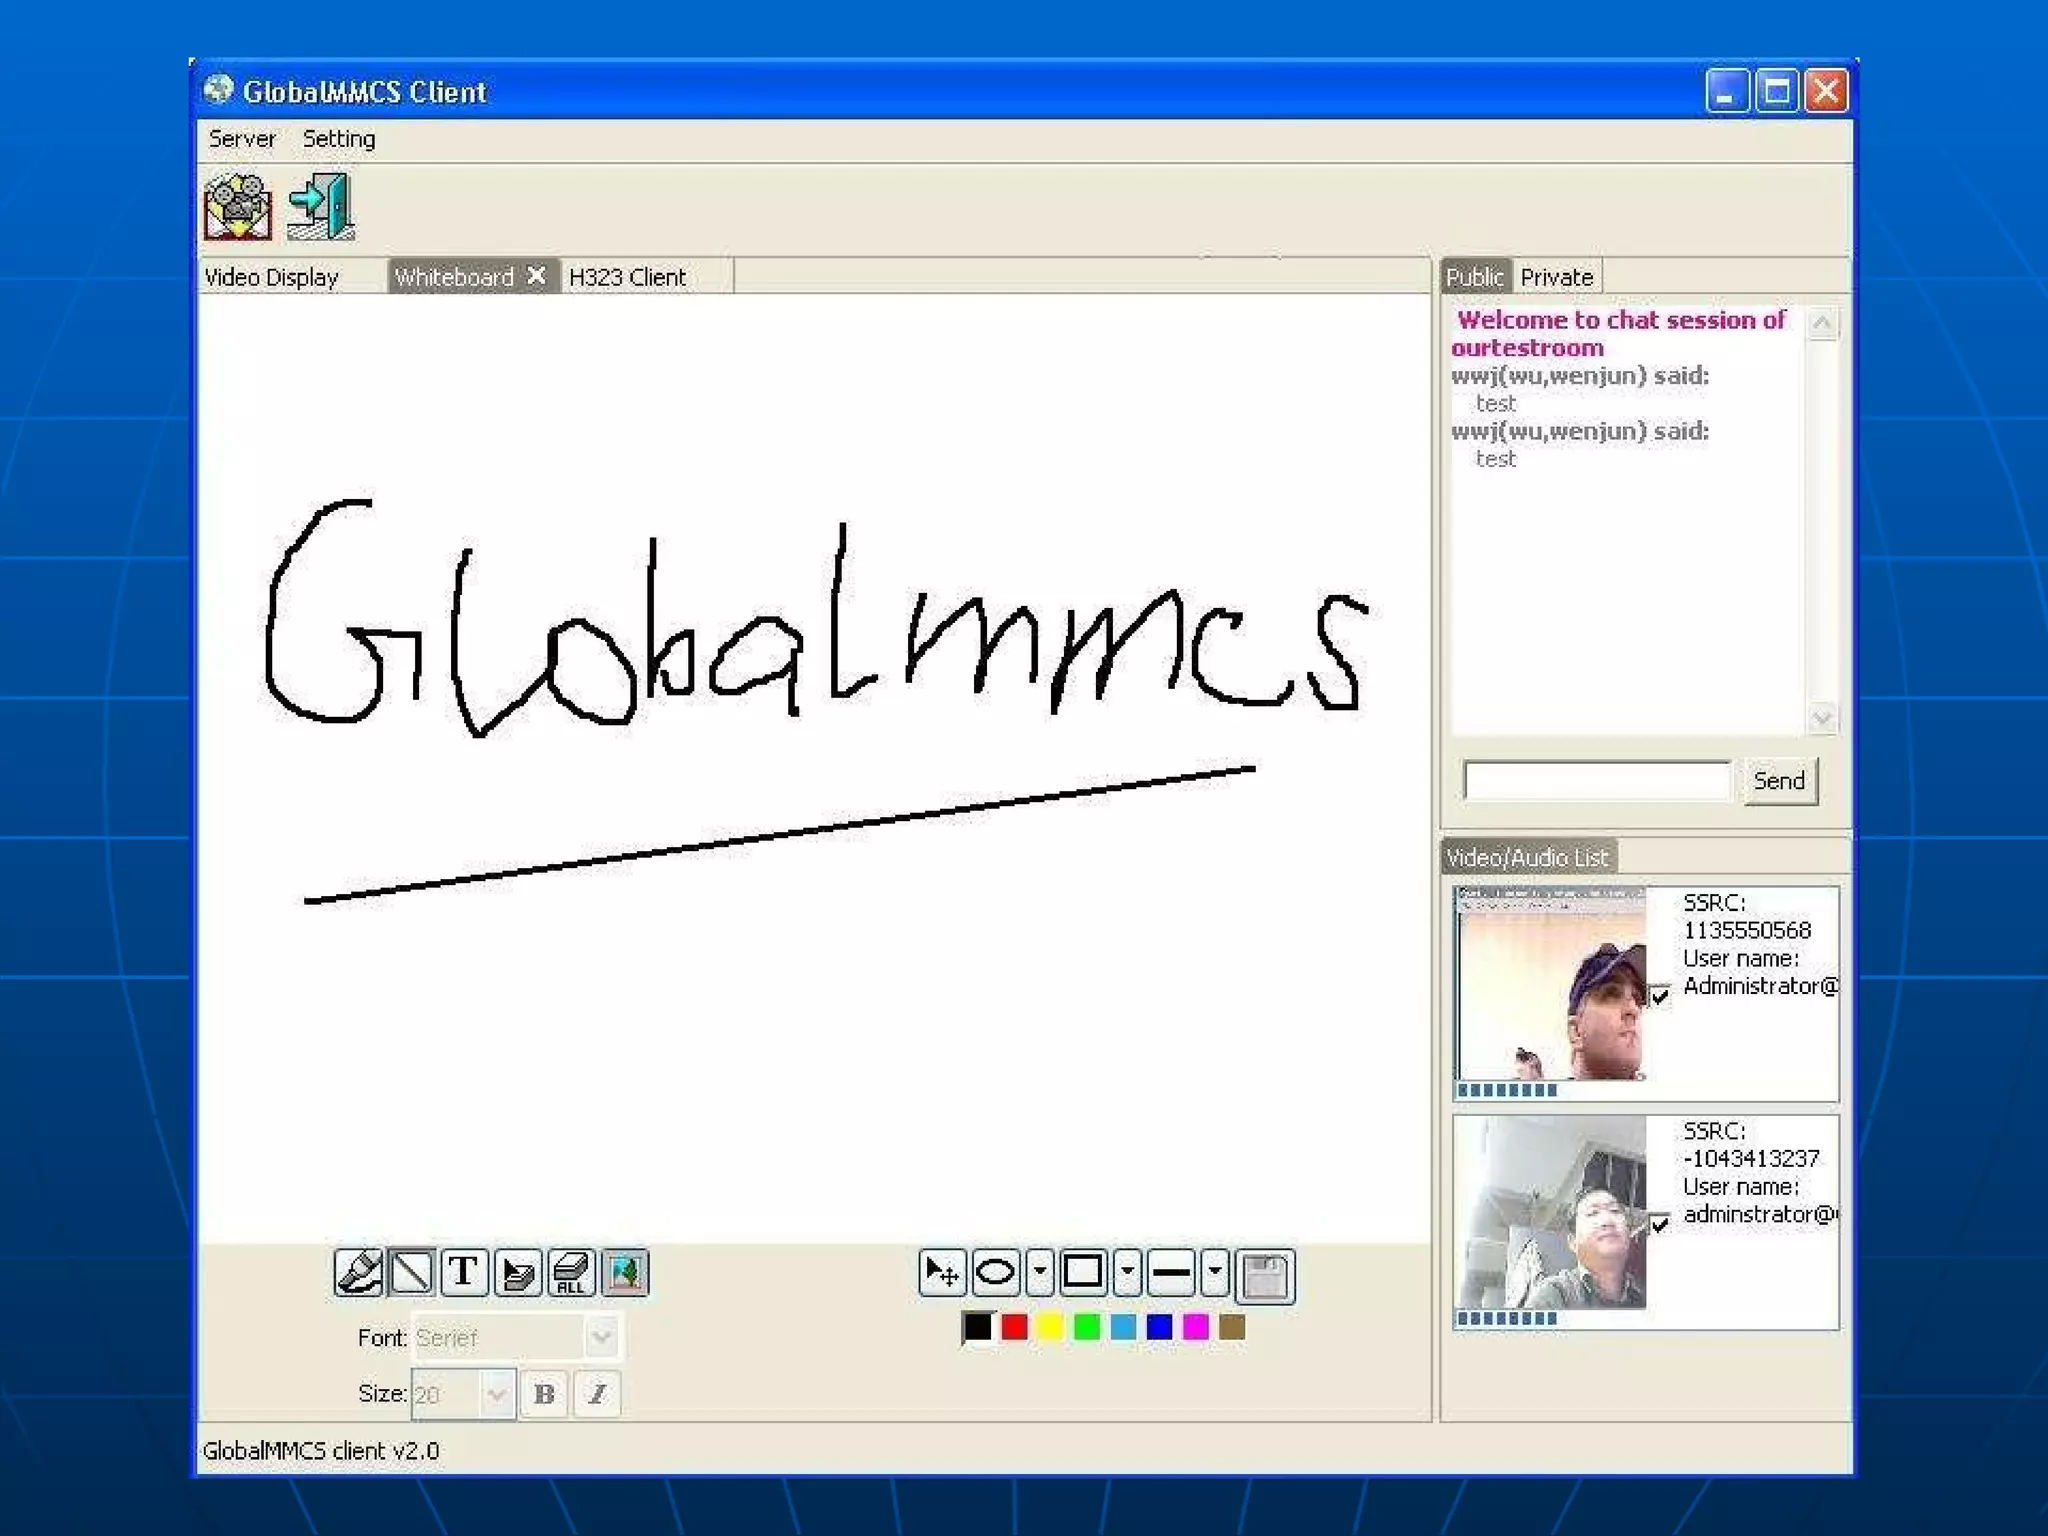
Task: Open the Server menu
Action: click(x=242, y=139)
